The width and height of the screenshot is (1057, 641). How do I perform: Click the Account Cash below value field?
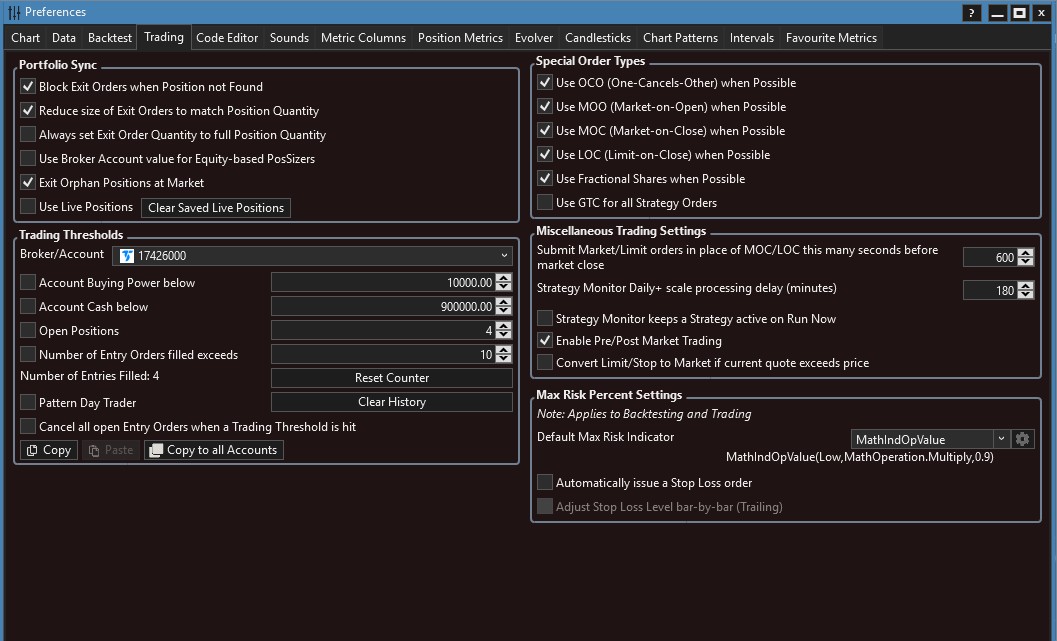tap(382, 307)
